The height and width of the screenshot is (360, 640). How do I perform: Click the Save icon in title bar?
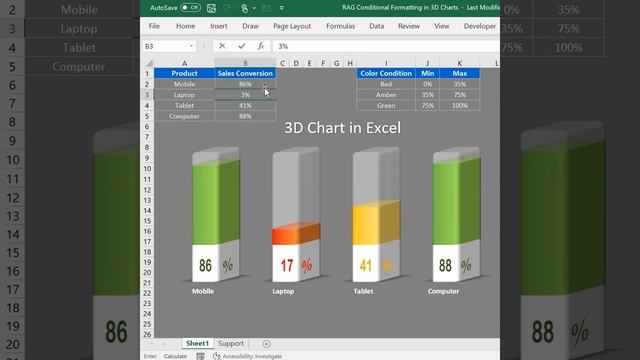click(x=211, y=8)
